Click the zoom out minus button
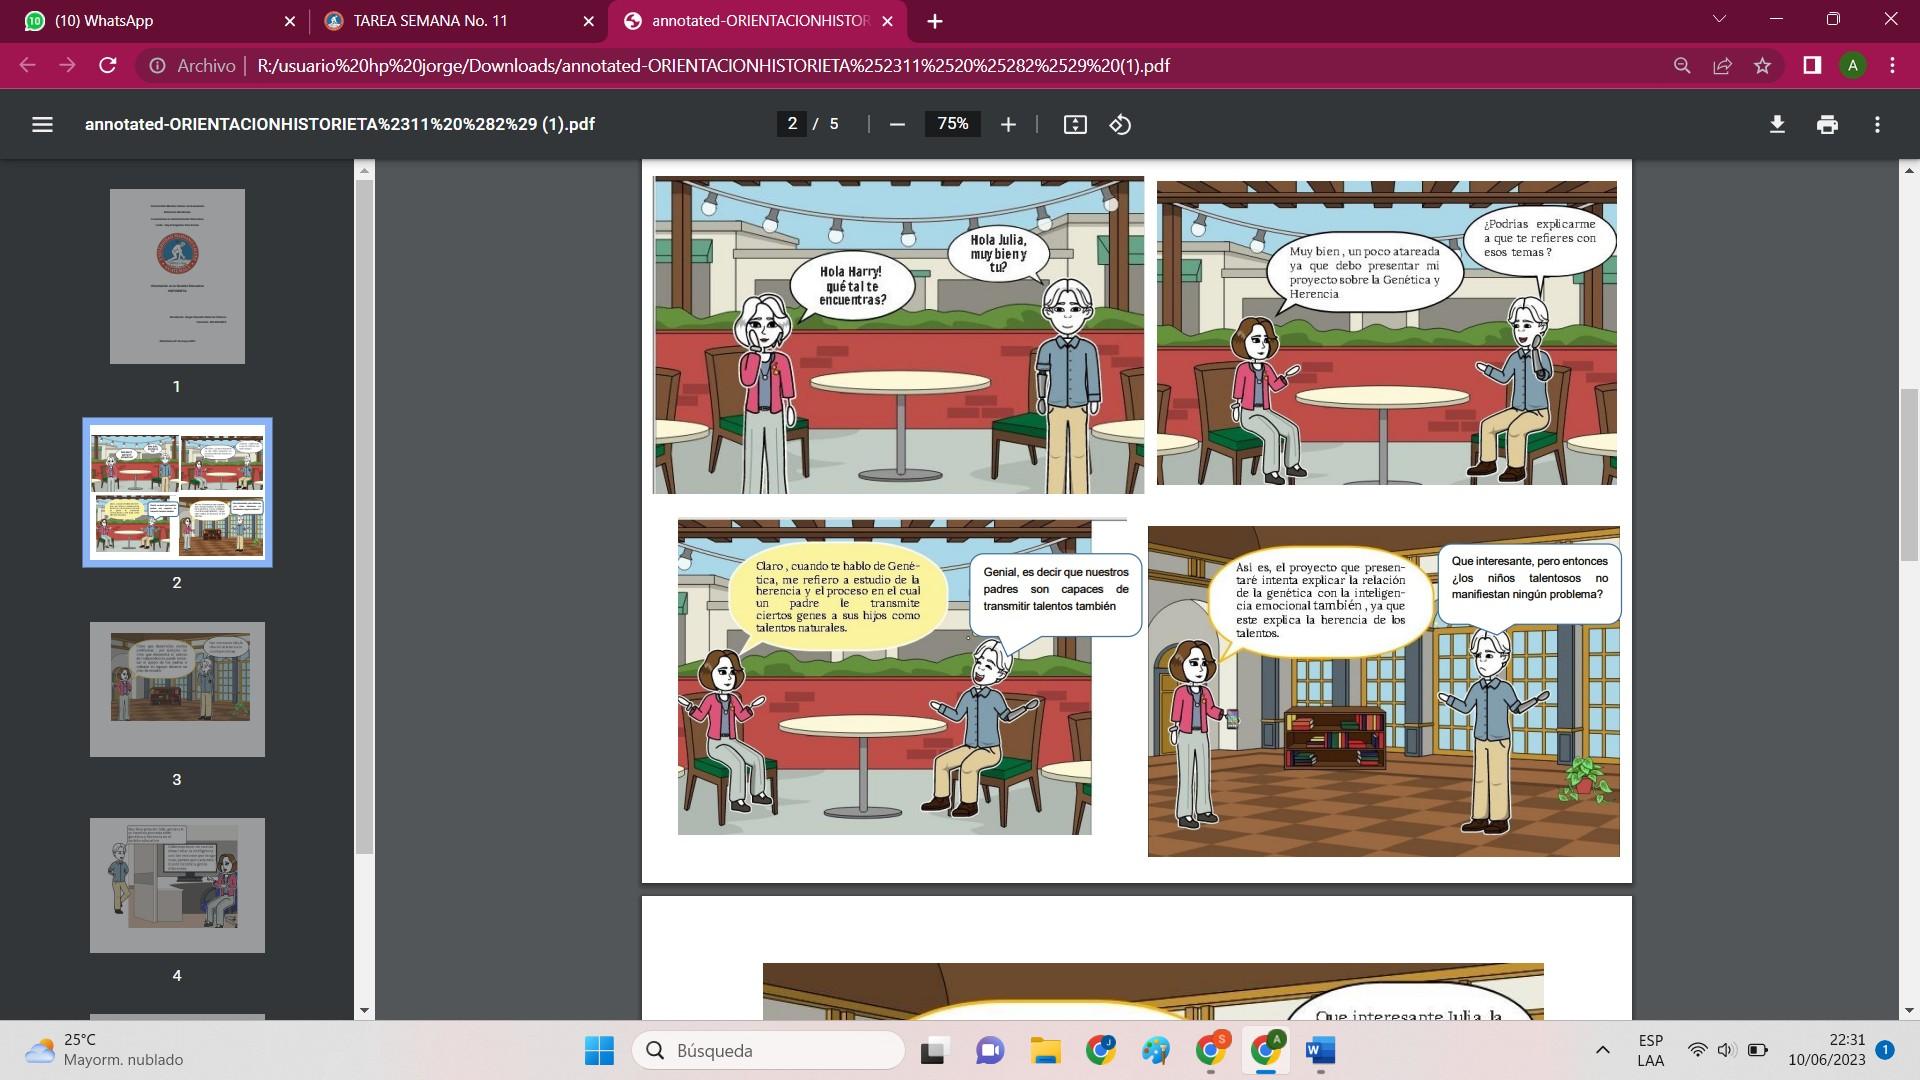The height and width of the screenshot is (1080, 1920). [897, 125]
